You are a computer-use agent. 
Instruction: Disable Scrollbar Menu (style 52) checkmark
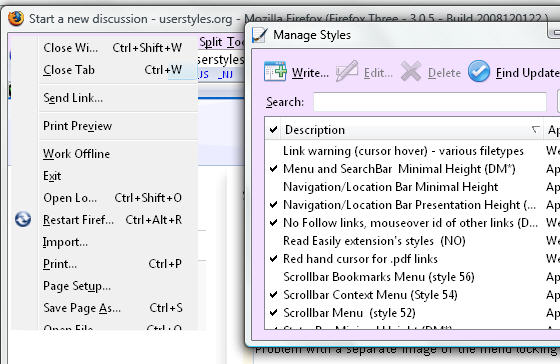tap(274, 313)
